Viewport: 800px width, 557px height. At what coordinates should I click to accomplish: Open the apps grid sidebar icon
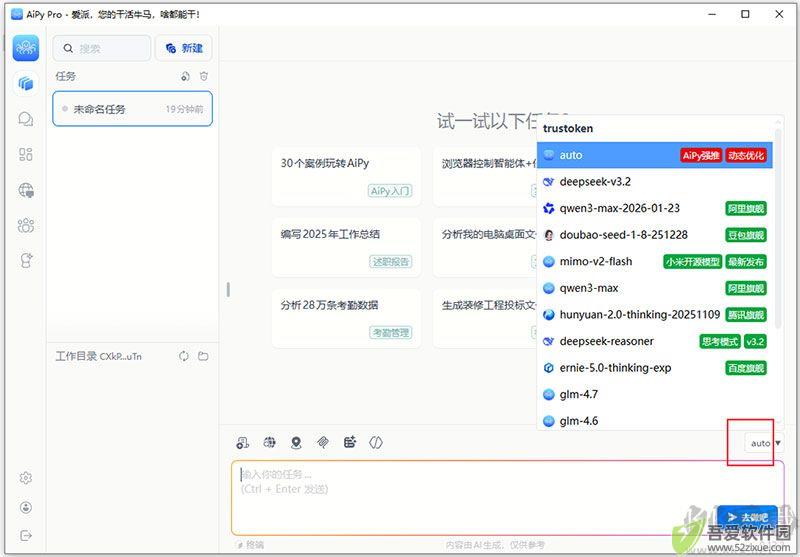26,154
